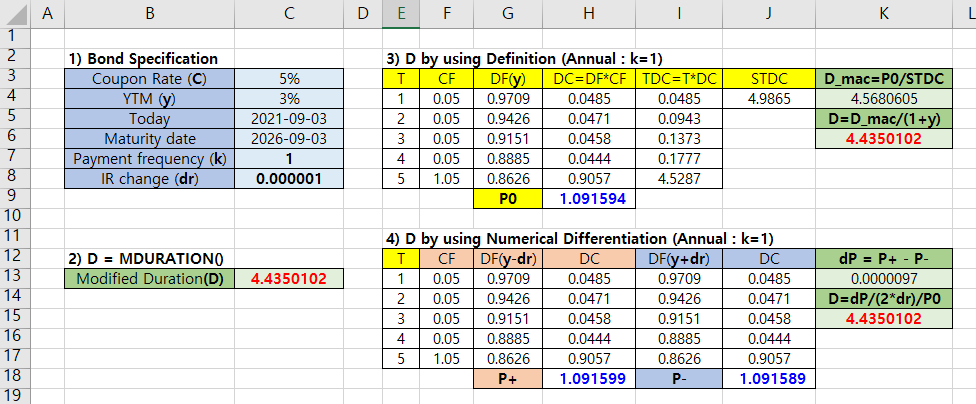This screenshot has height=404, width=976.
Task: Select TDC value 0.0943
Action: [679, 119]
